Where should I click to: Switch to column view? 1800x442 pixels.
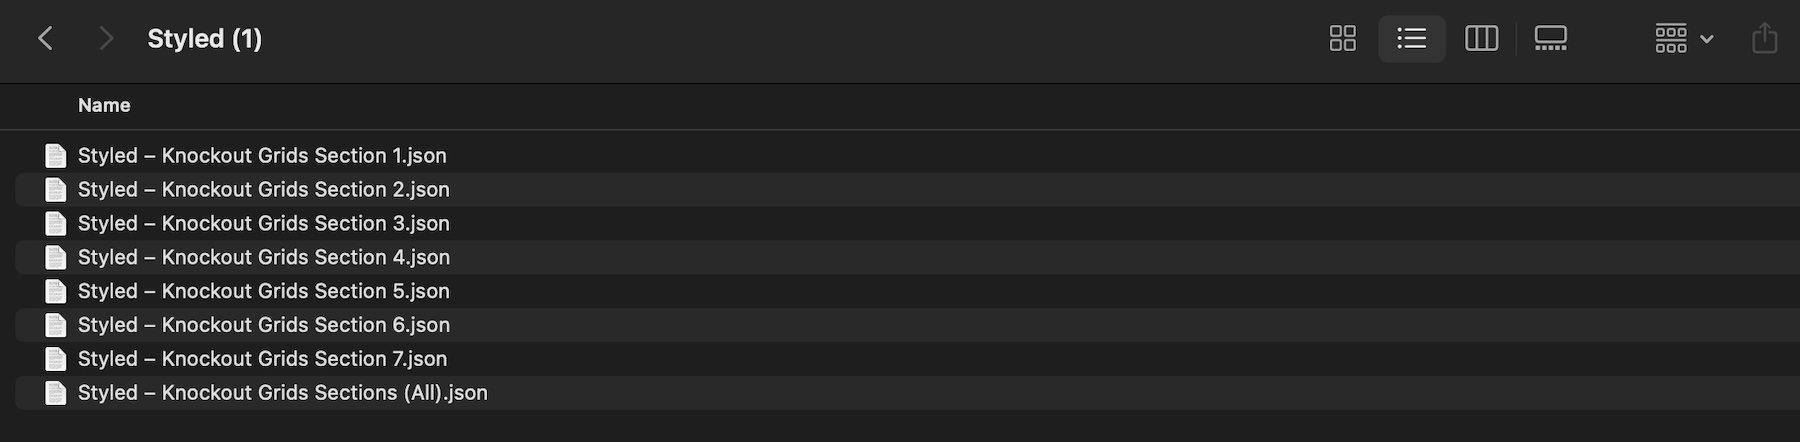pos(1481,39)
